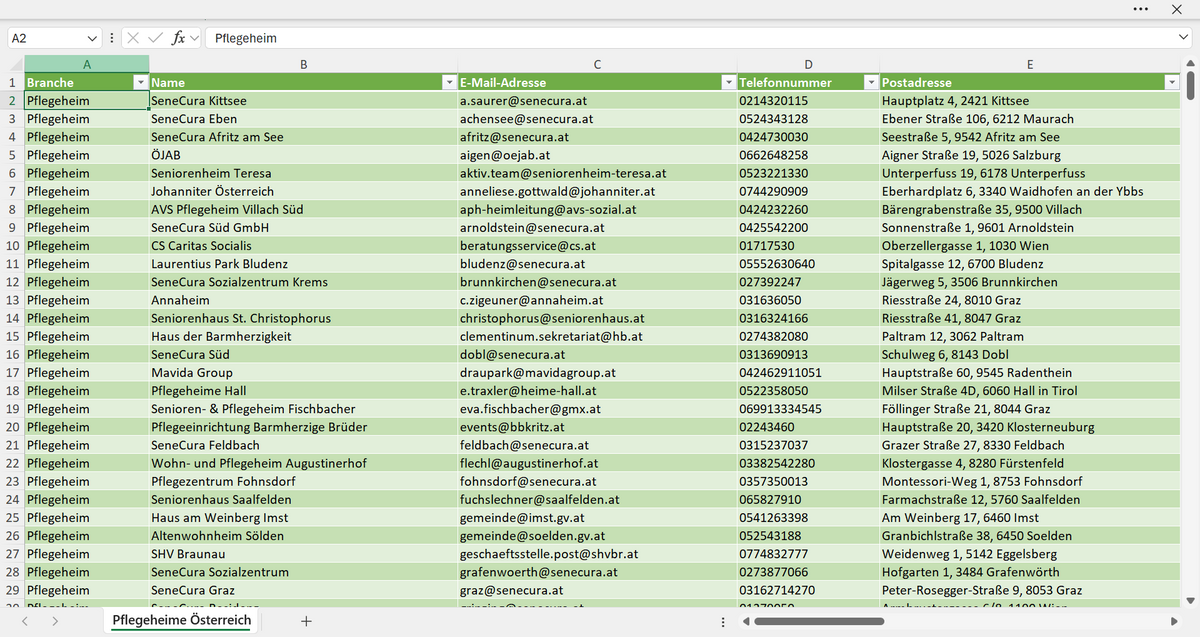Click the vertical scrollbar thumb
The width and height of the screenshot is (1200, 637).
coord(1190,87)
